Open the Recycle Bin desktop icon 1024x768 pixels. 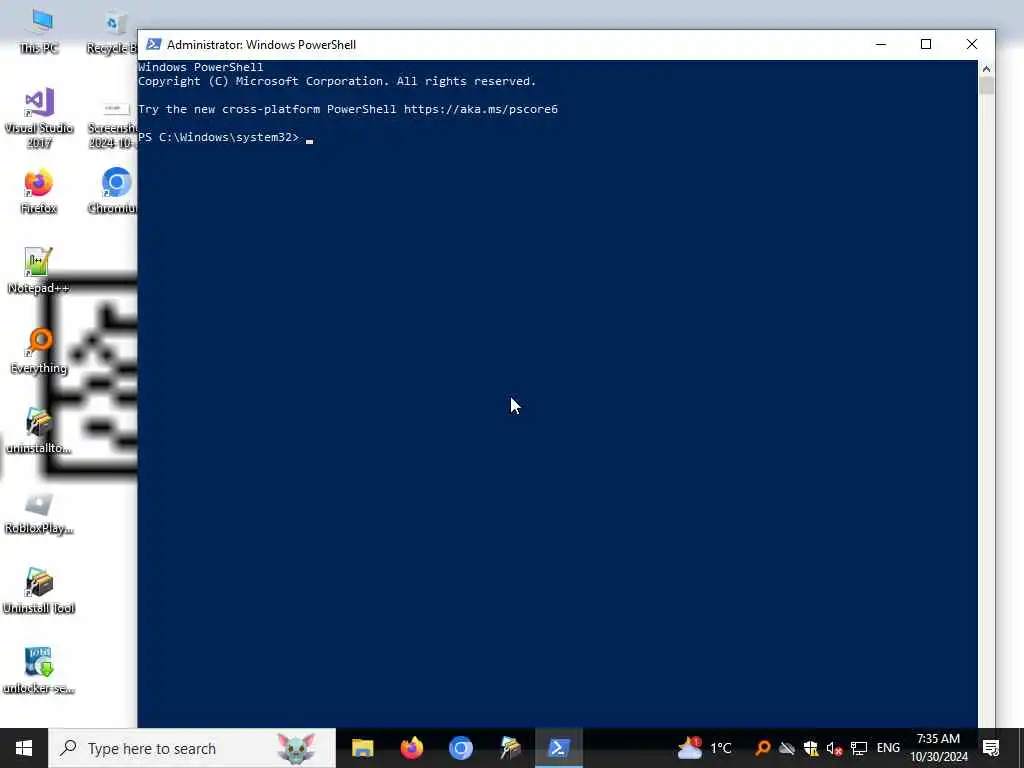[112, 31]
